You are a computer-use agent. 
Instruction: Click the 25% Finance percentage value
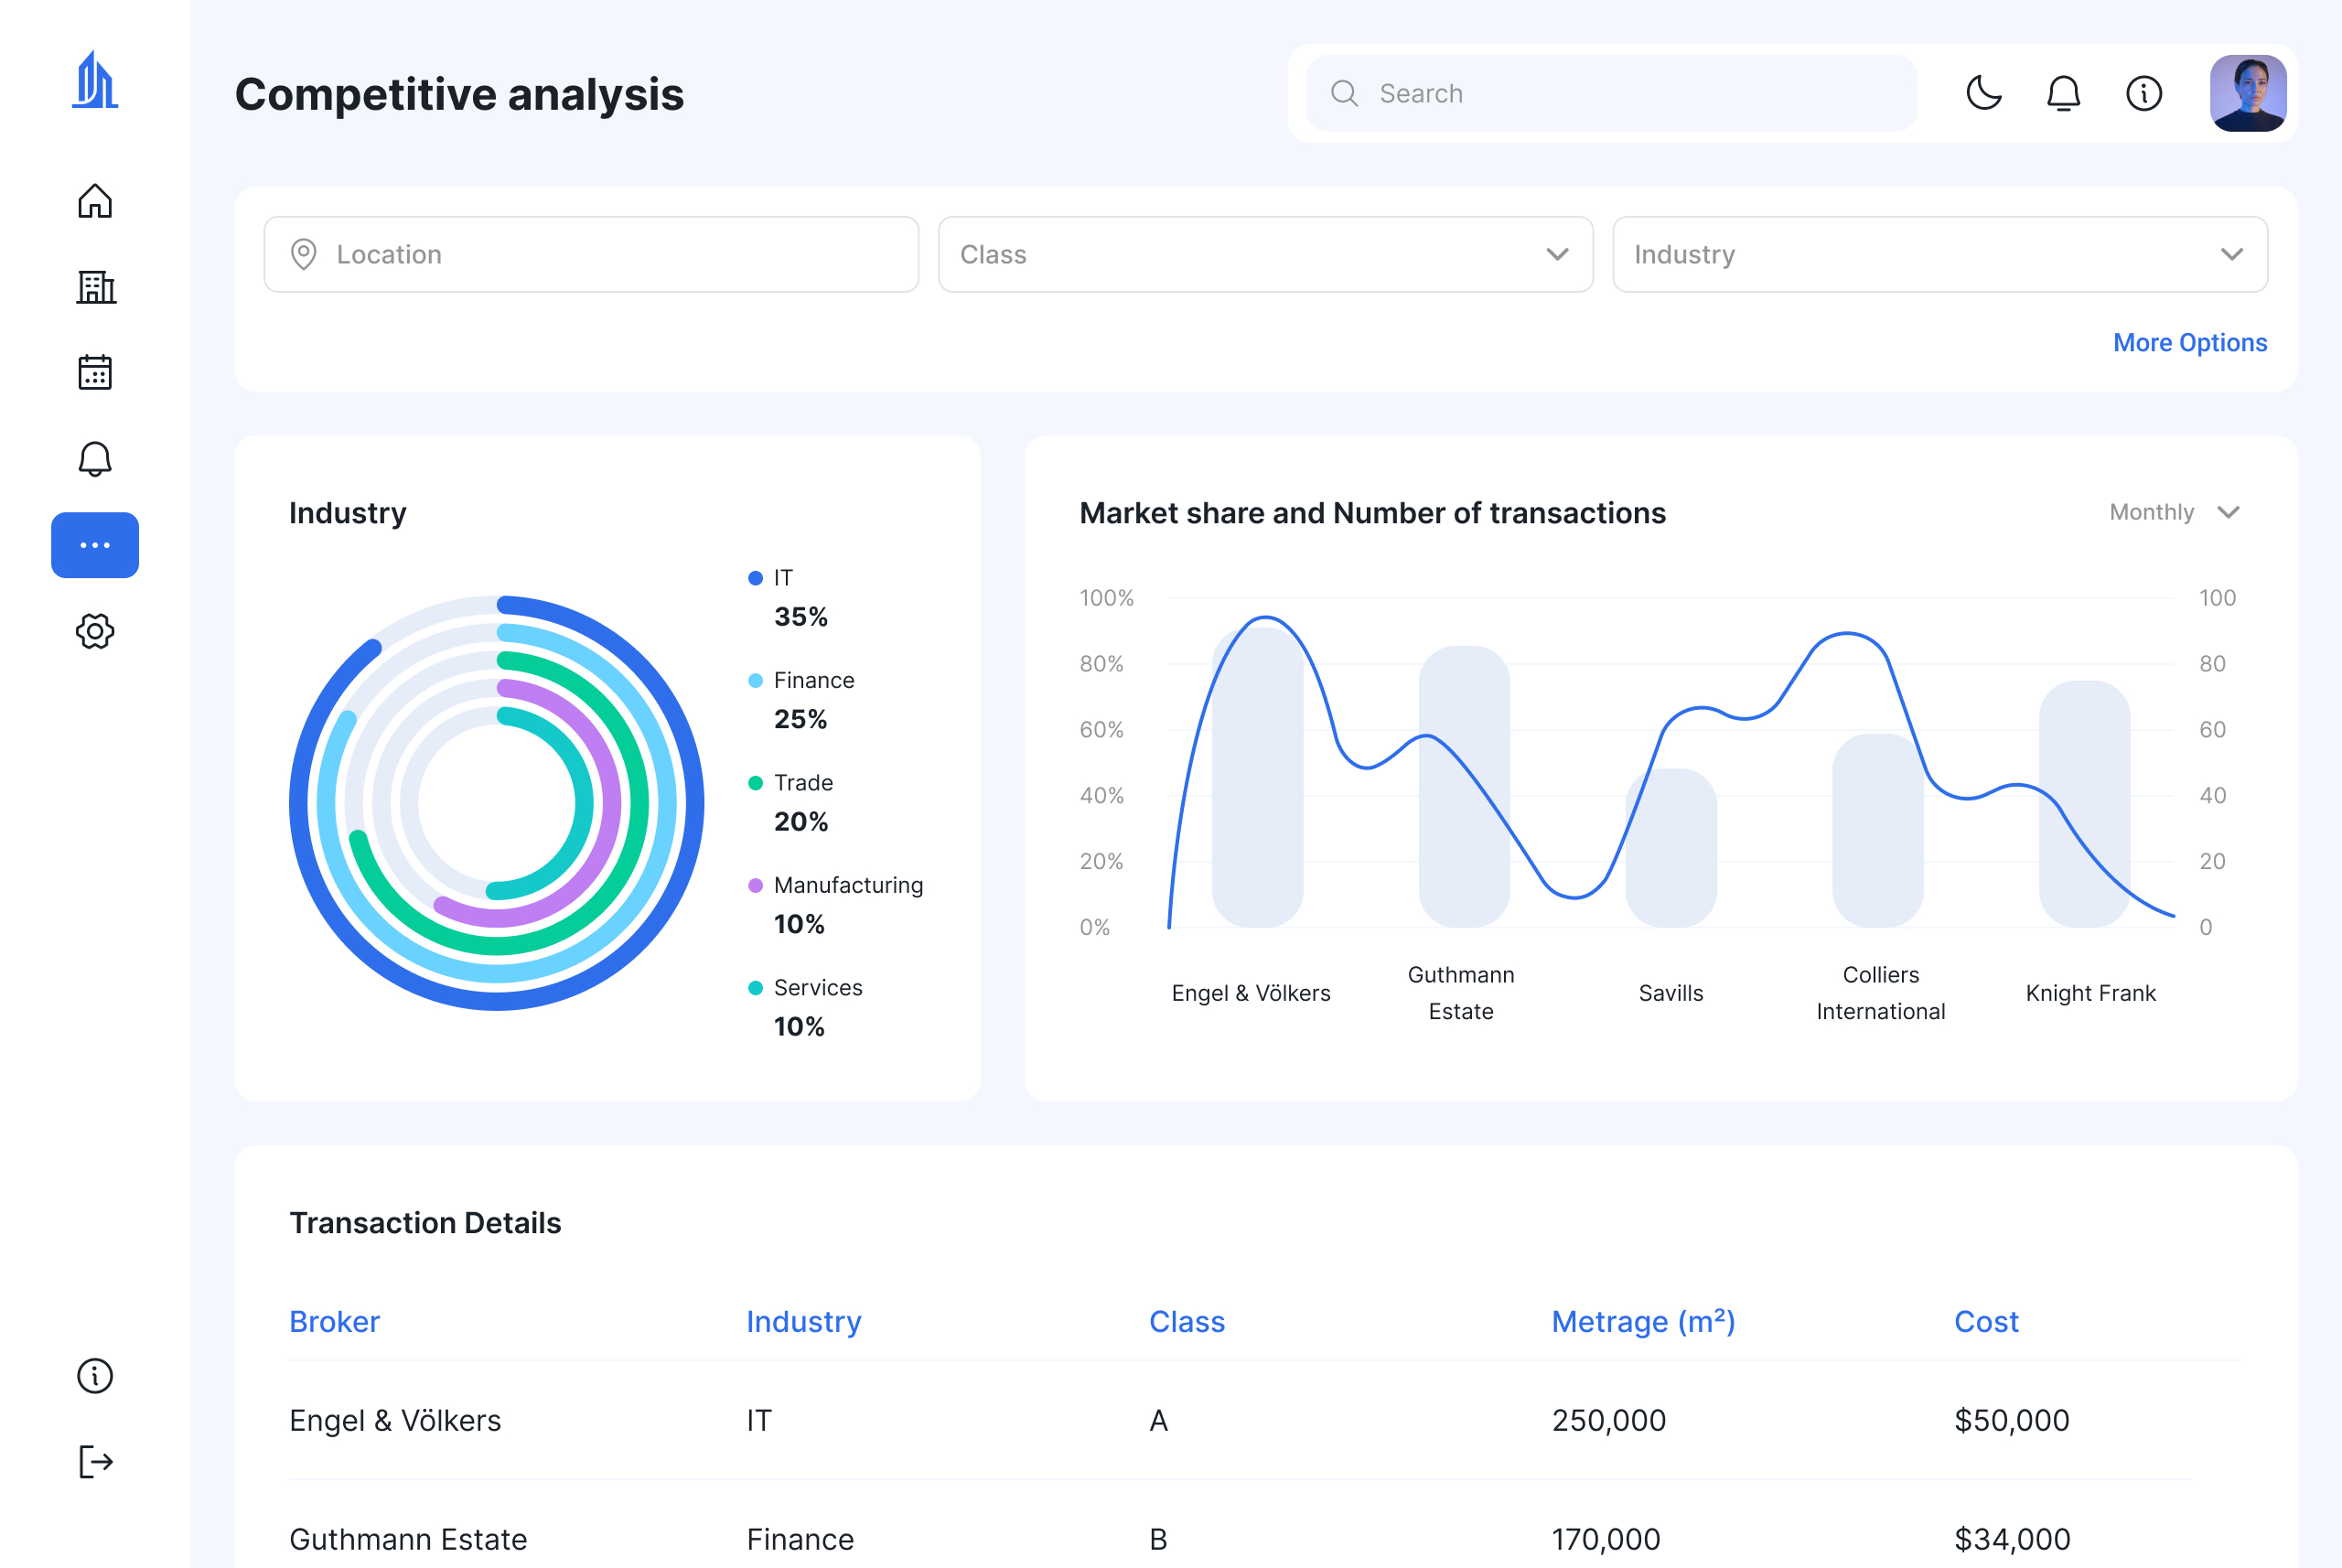coord(800,719)
